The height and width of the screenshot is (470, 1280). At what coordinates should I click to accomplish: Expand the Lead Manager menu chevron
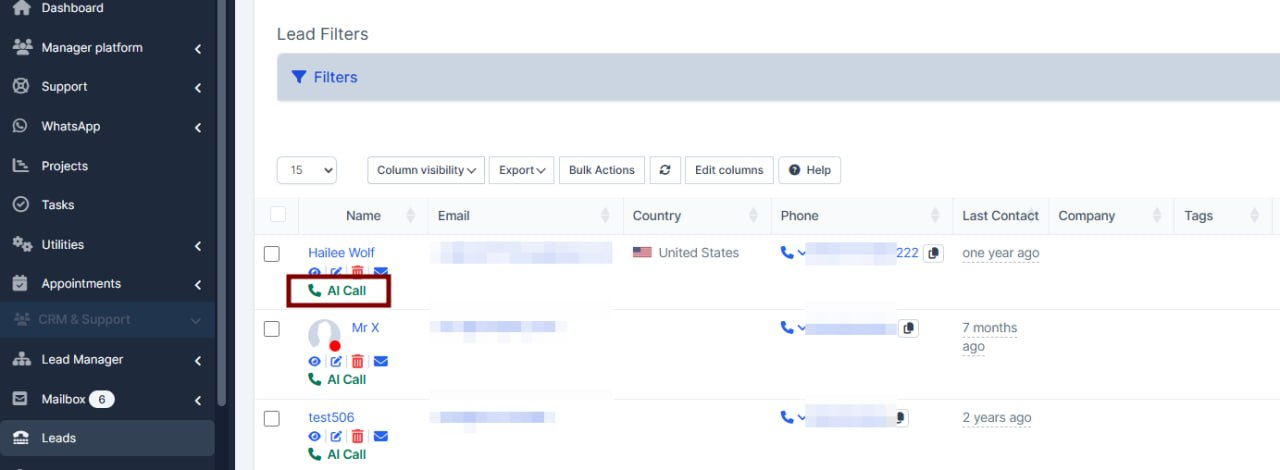[x=198, y=360]
